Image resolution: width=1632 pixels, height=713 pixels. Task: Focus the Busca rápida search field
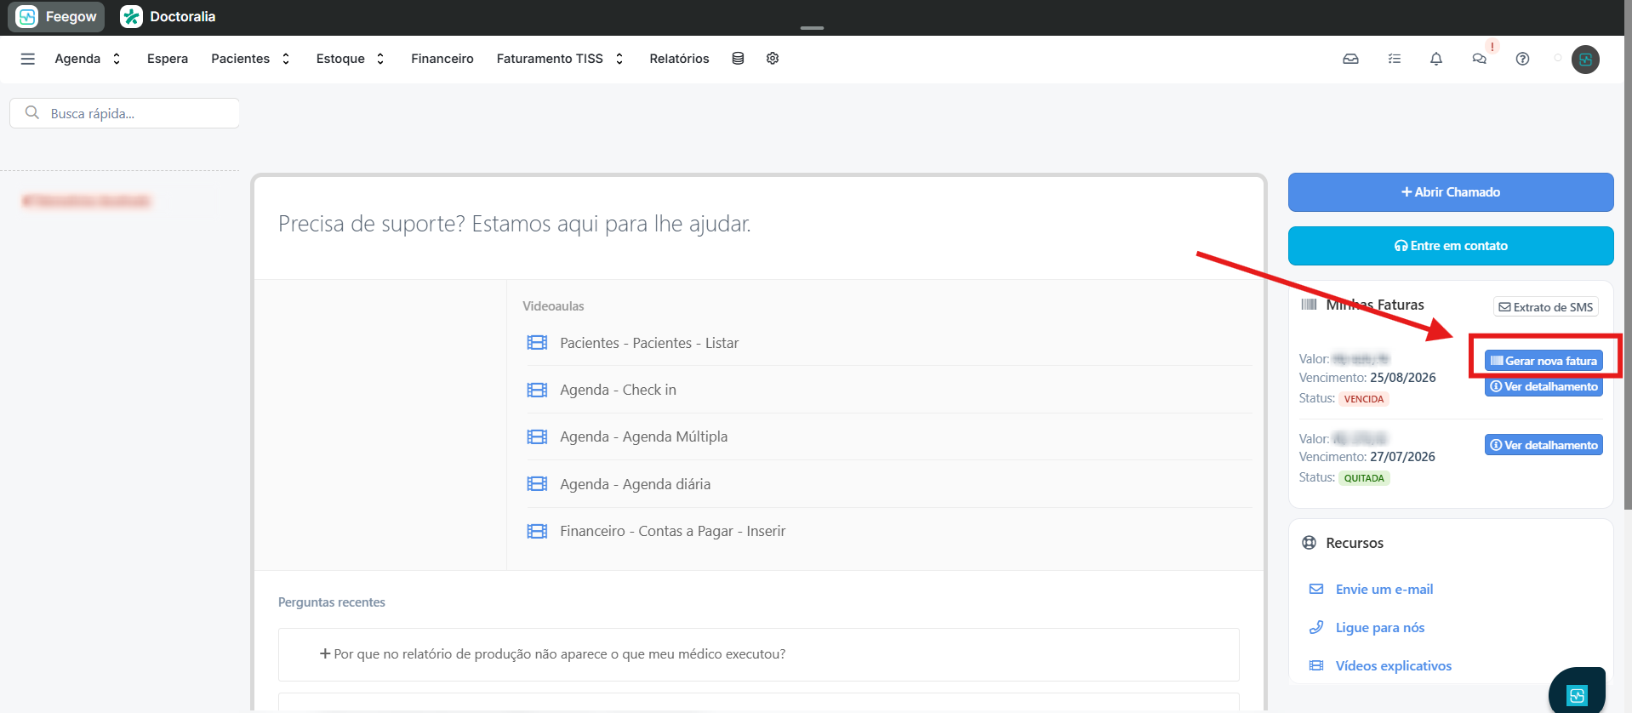125,113
